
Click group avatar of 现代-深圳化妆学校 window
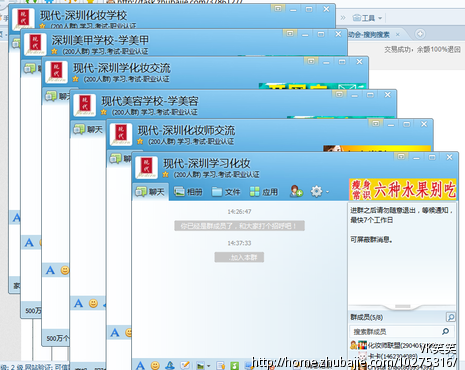point(23,19)
